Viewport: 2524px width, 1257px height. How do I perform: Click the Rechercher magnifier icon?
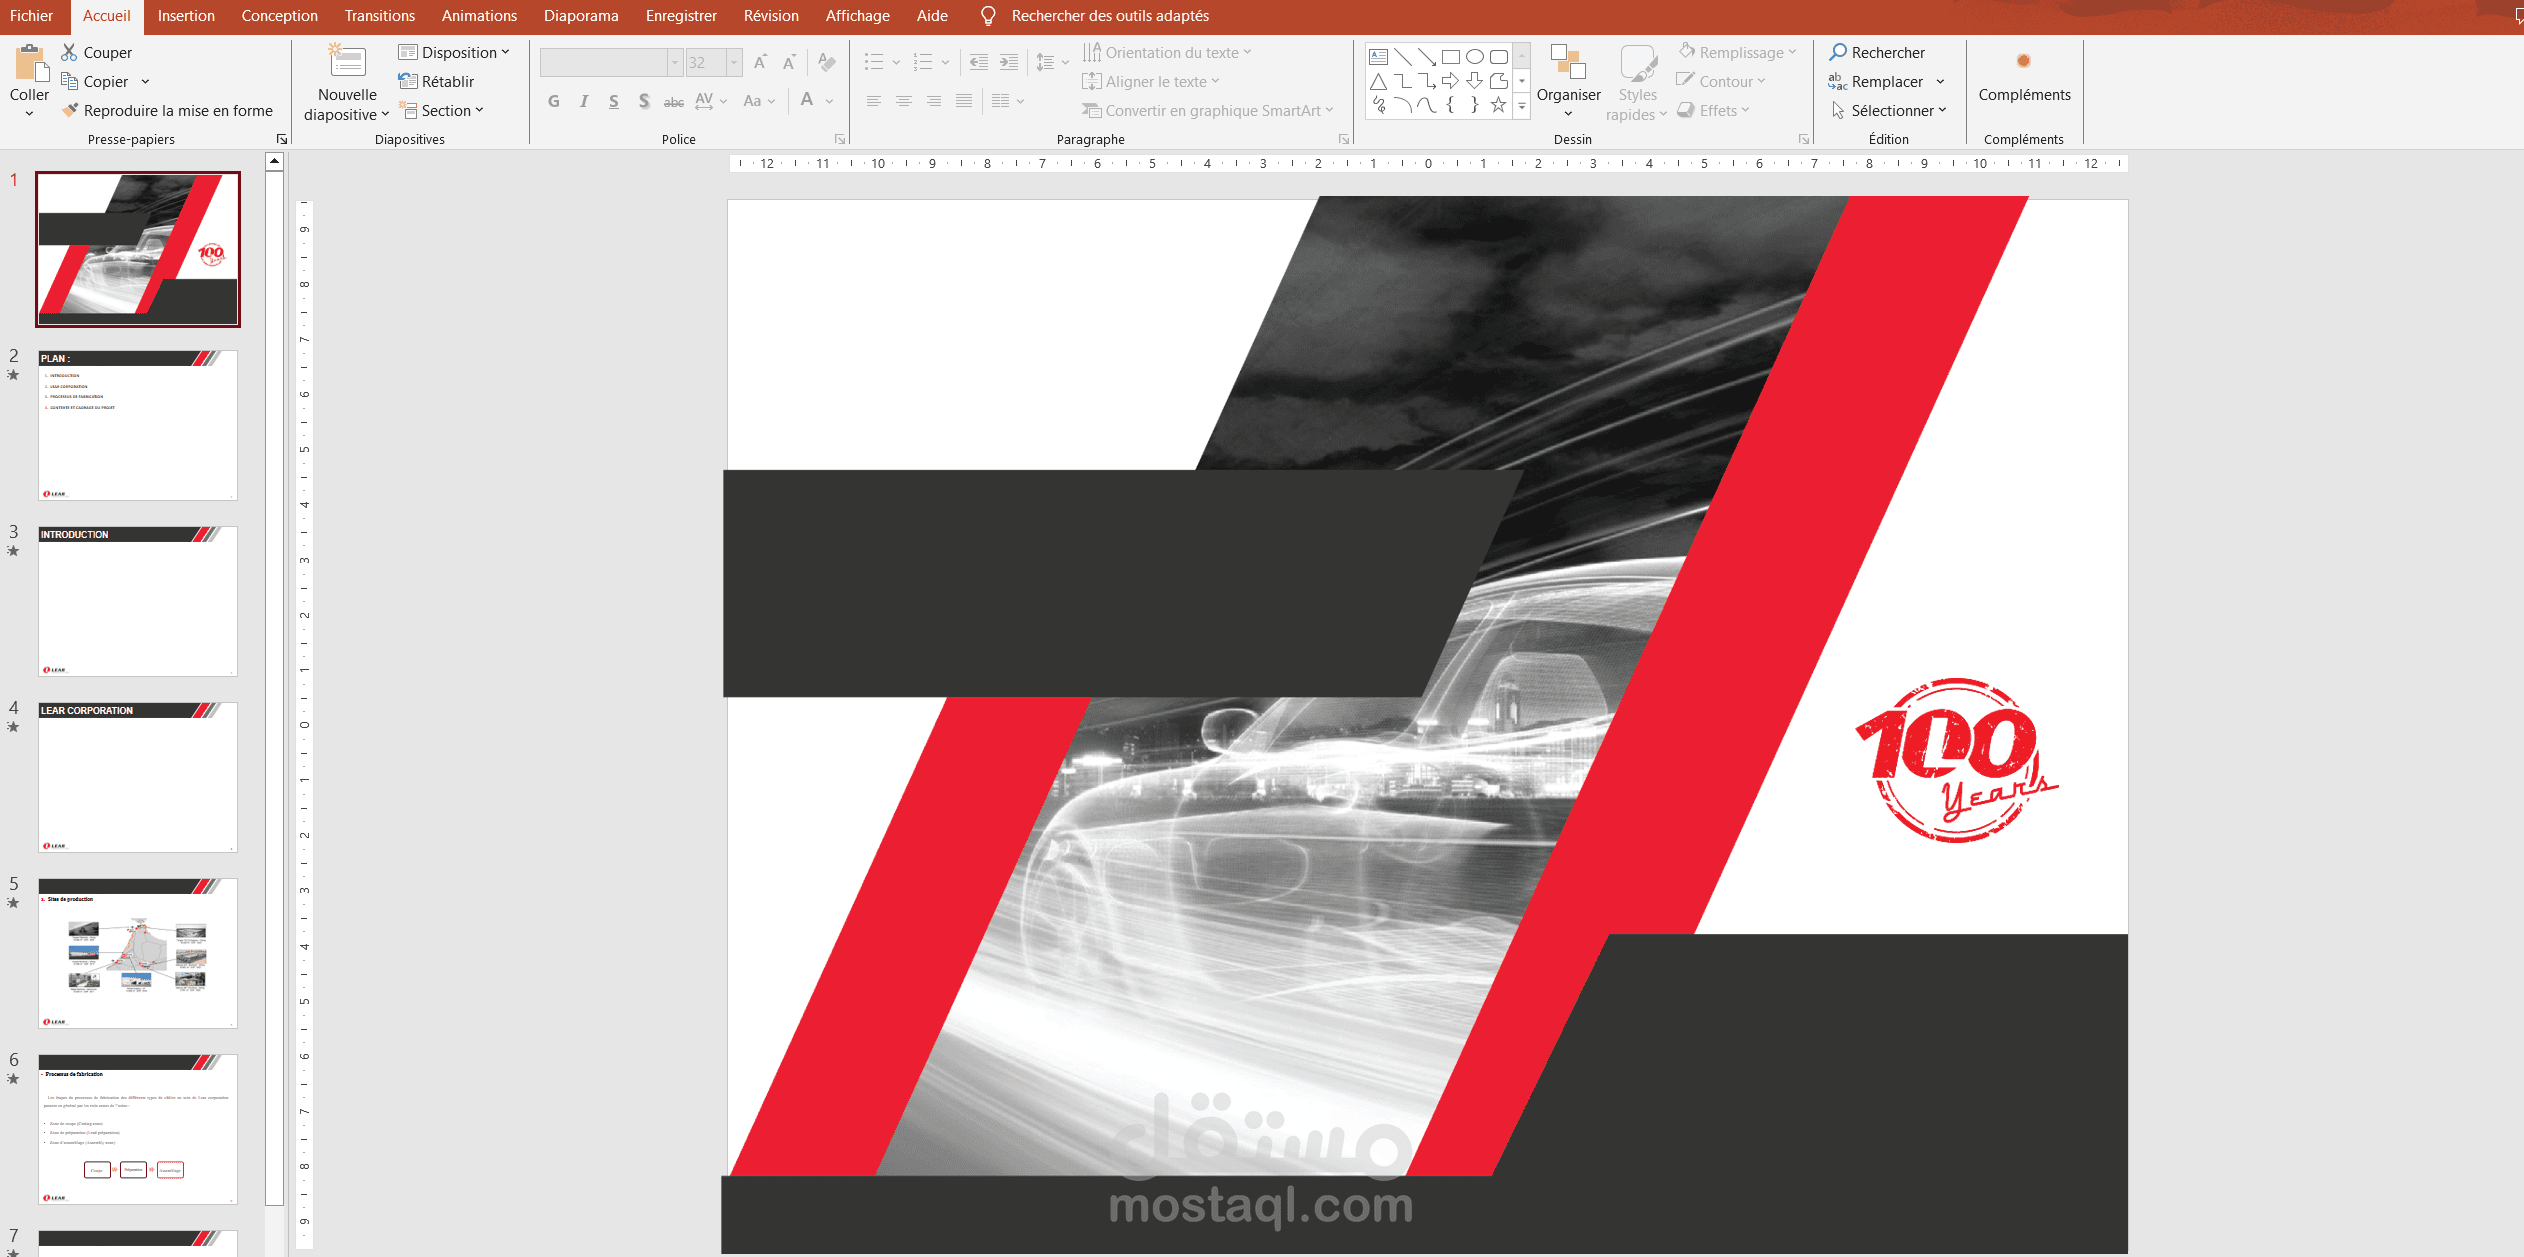[x=1838, y=52]
